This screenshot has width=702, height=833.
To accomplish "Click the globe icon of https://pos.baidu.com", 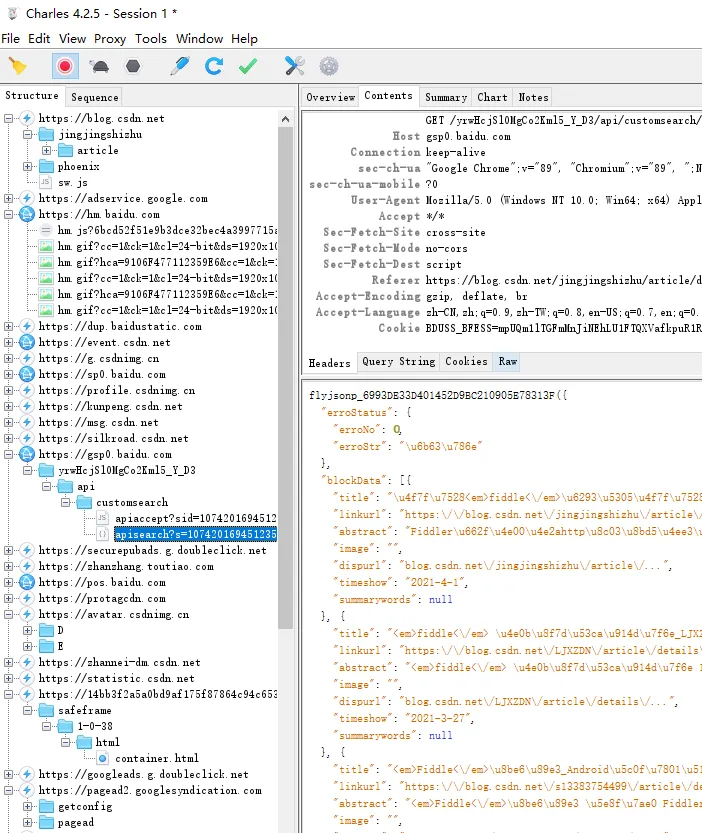I will pos(27,582).
